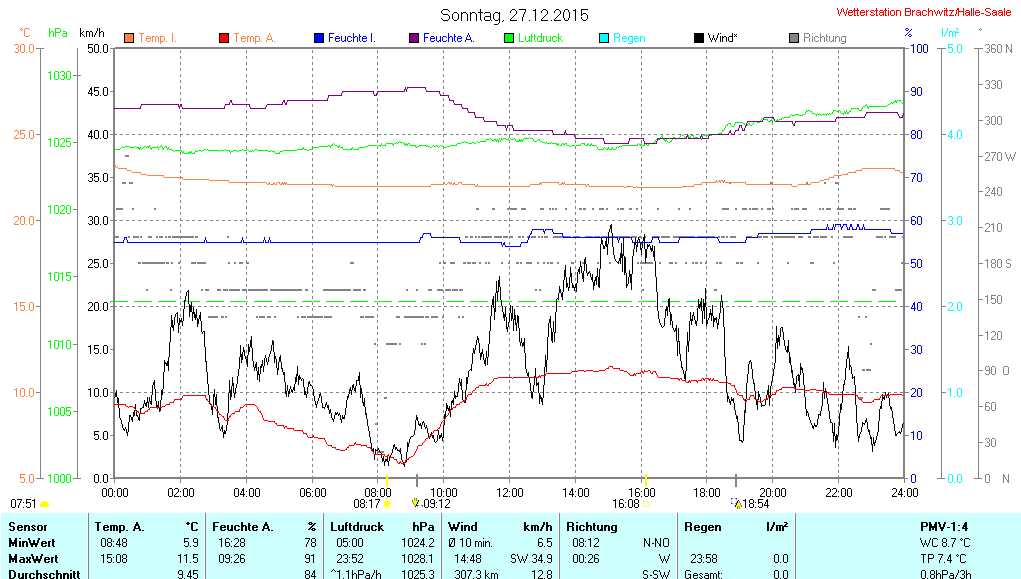1021x579 pixels.
Task: Select the Richtung column header in table
Action: coord(591,526)
